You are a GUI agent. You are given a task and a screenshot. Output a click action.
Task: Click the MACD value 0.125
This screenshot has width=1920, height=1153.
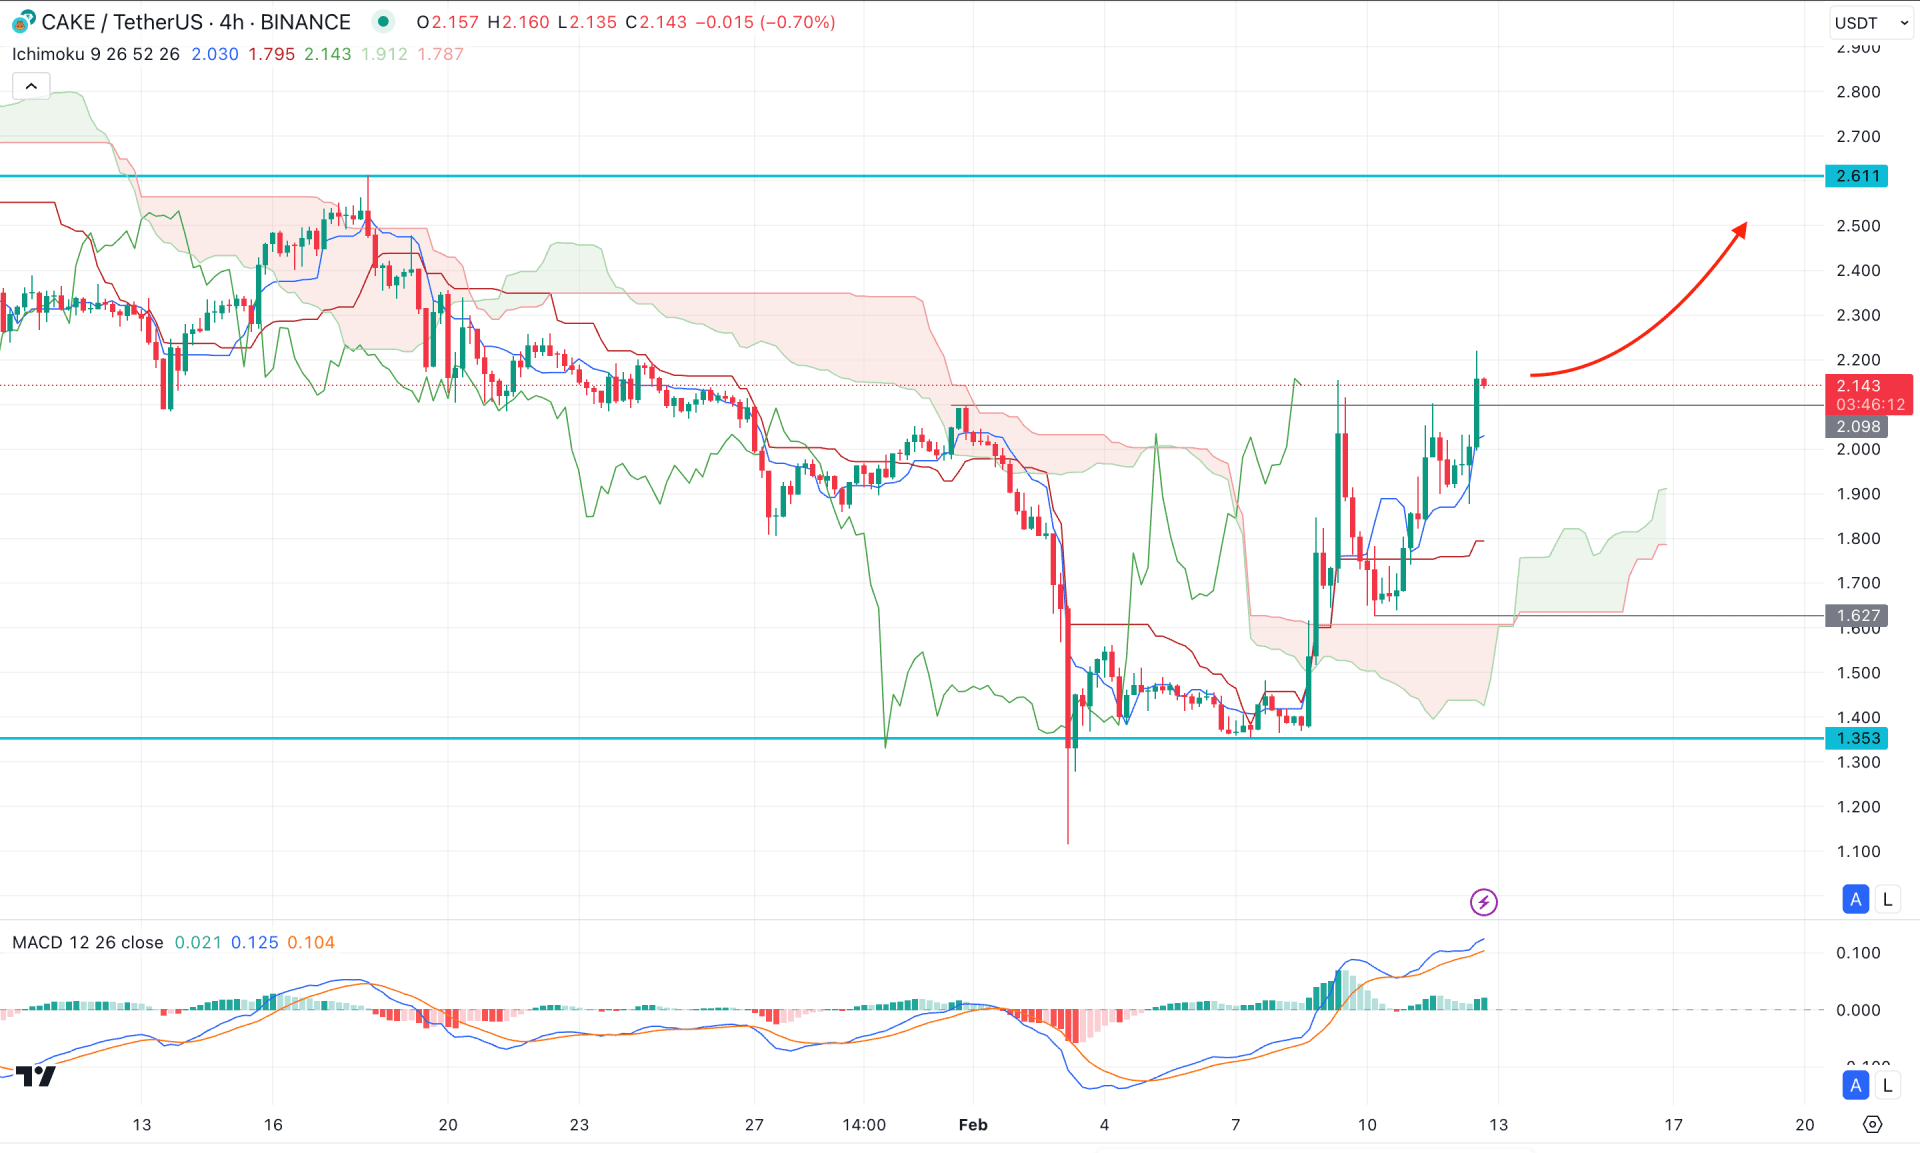pyautogui.click(x=255, y=942)
